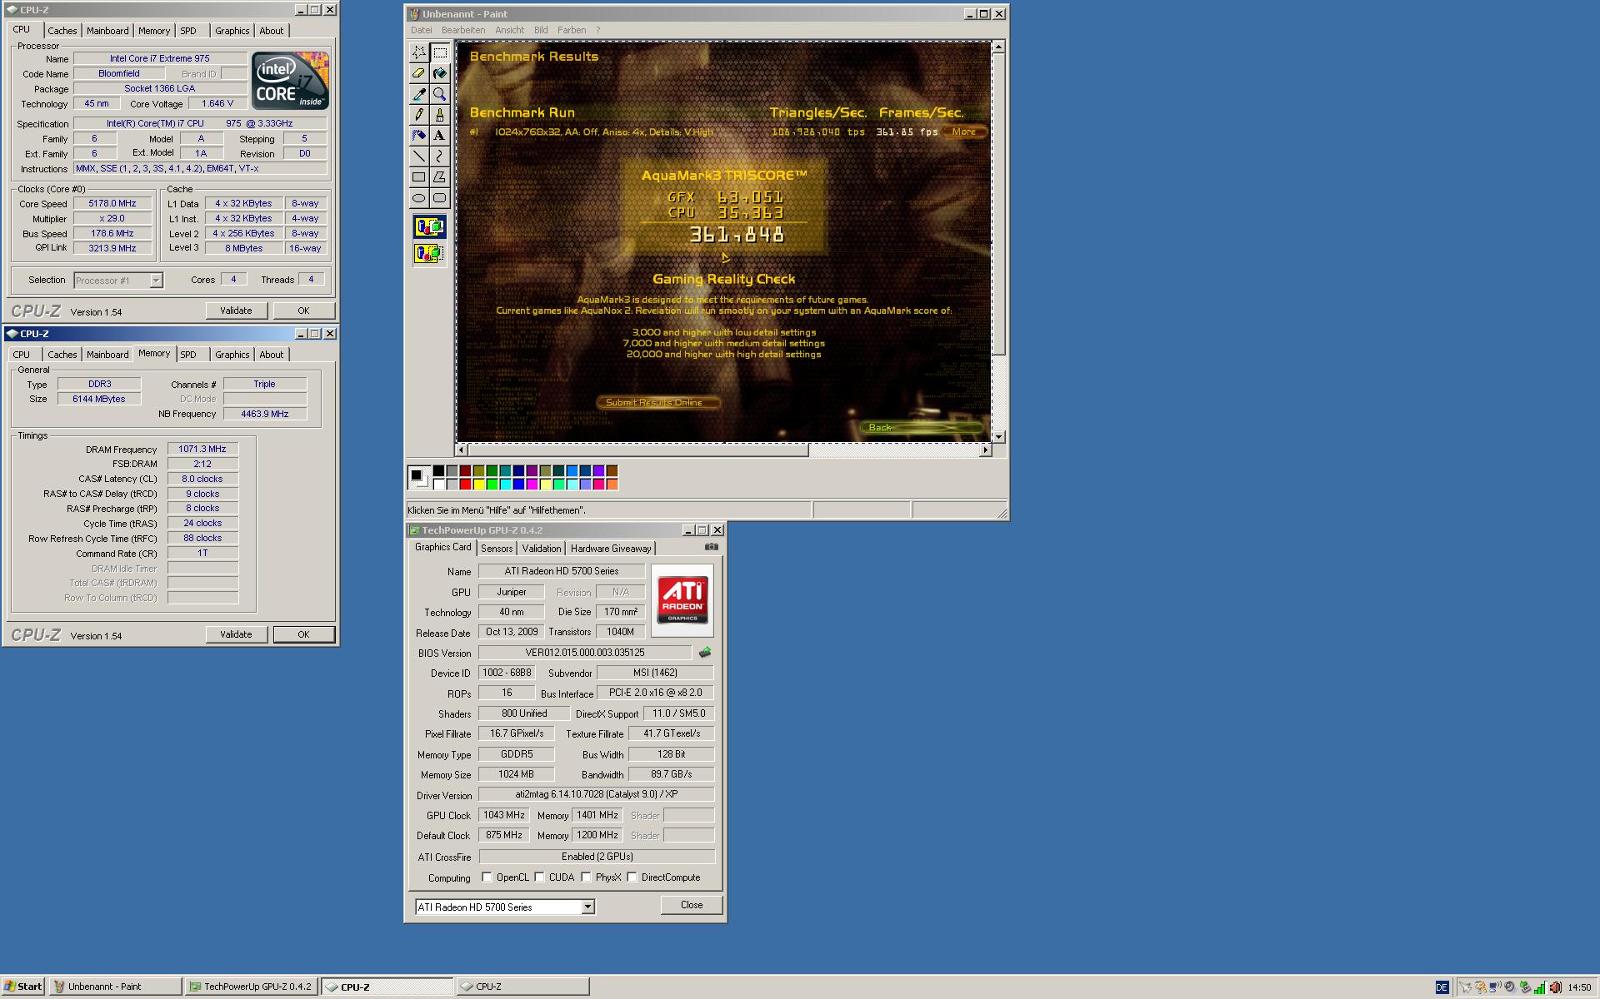
Task: Choose the opaque selection option in Paint
Action: [429, 227]
